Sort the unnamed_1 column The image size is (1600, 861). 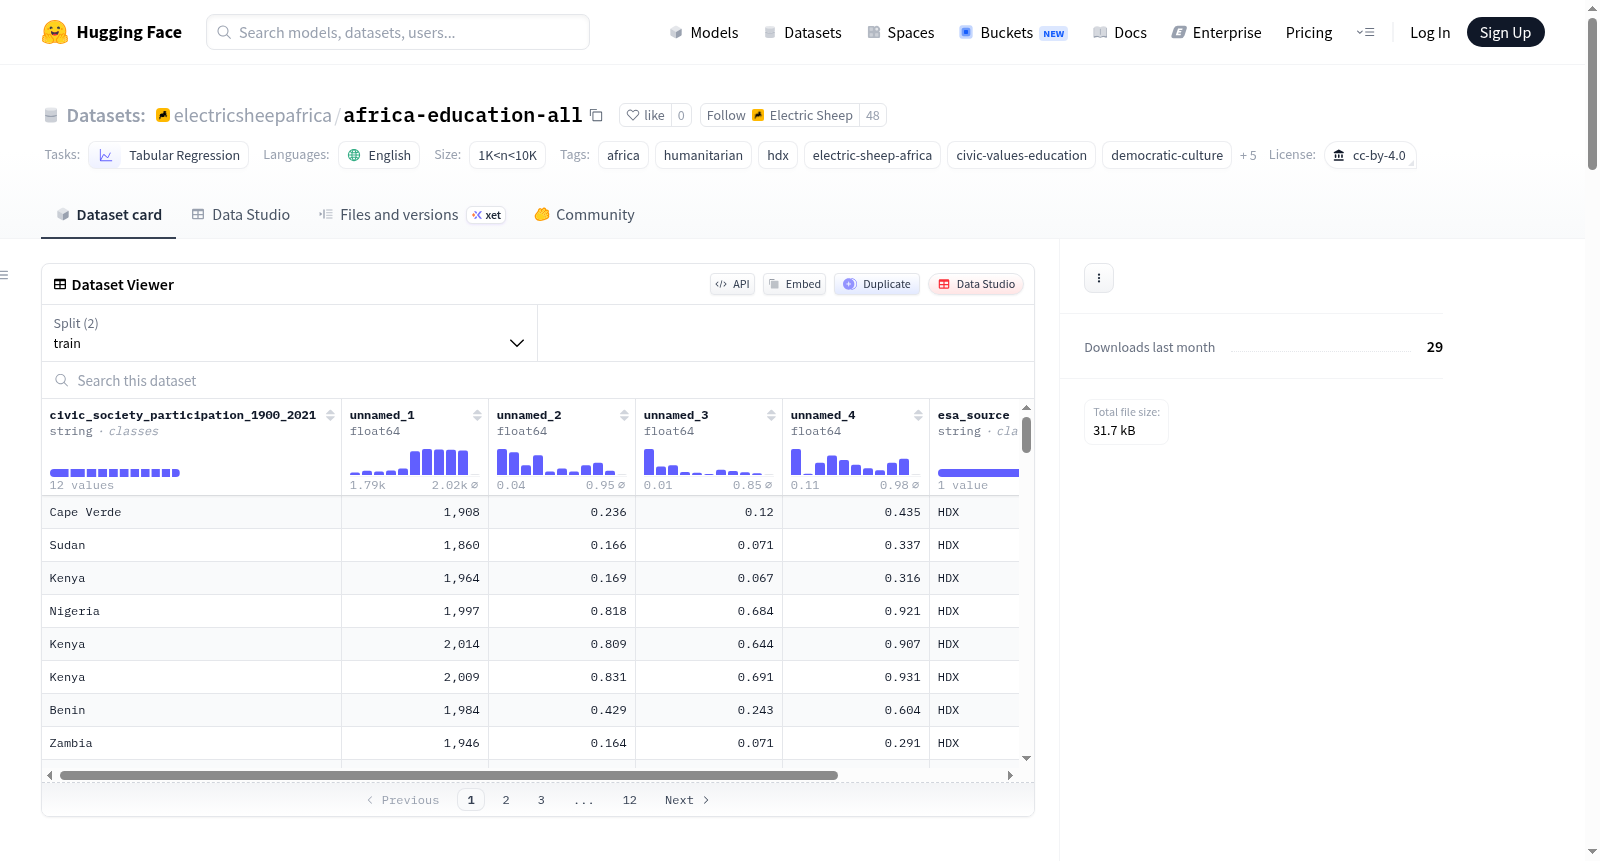click(477, 415)
